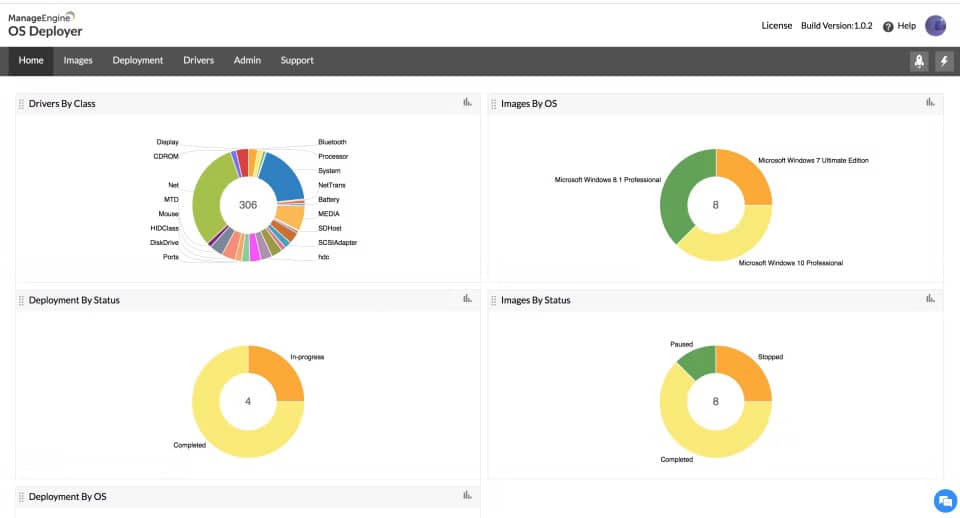Click the Net label in Drivers chart
The image size is (960, 518).
point(173,185)
